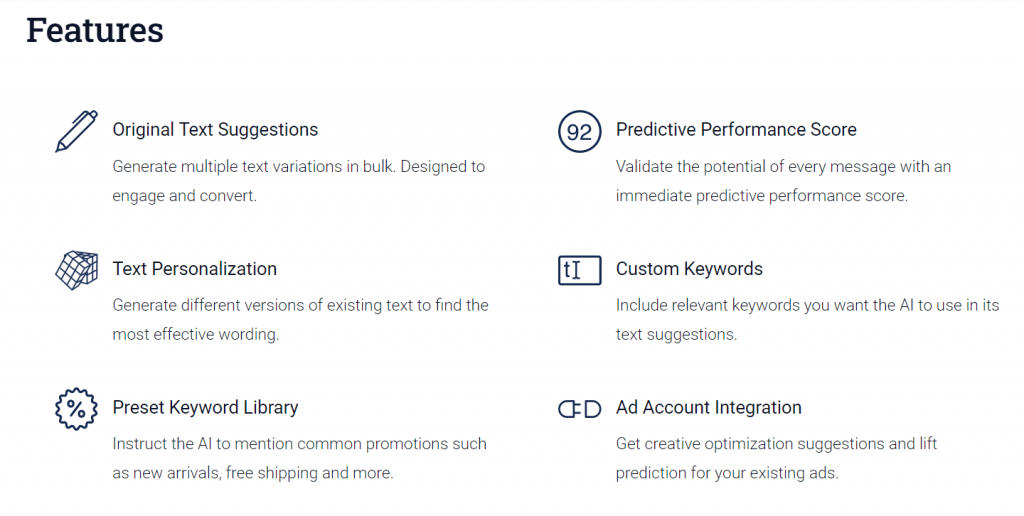This screenshot has height=516, width=1024.
Task: Click the percent badge Preset Keyword icon
Action: [x=76, y=409]
